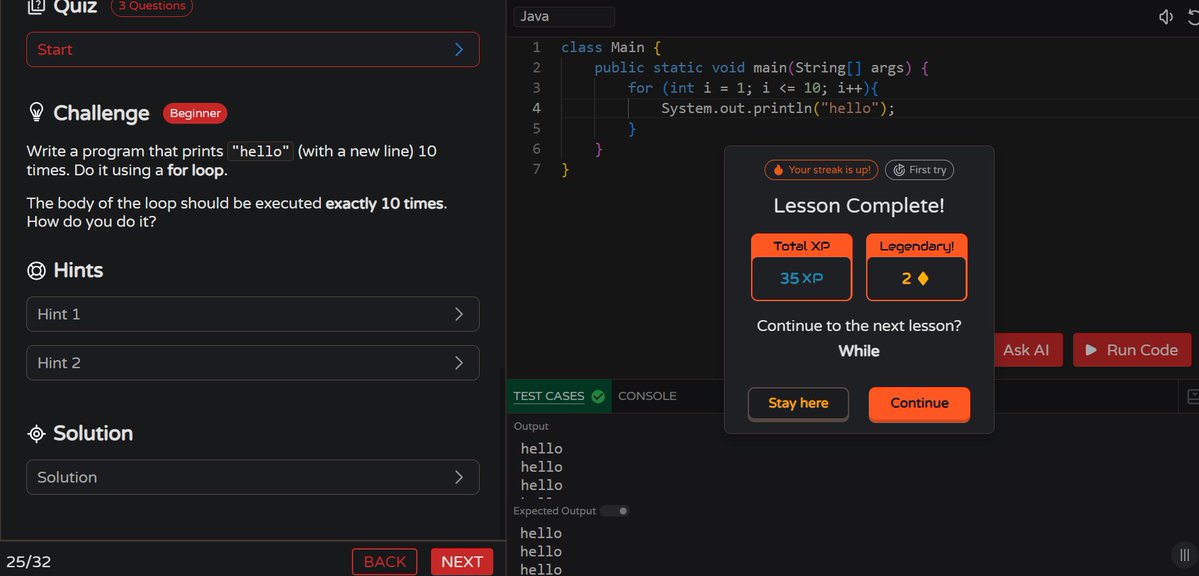
Task: Expand Hint 2
Action: tap(253, 363)
